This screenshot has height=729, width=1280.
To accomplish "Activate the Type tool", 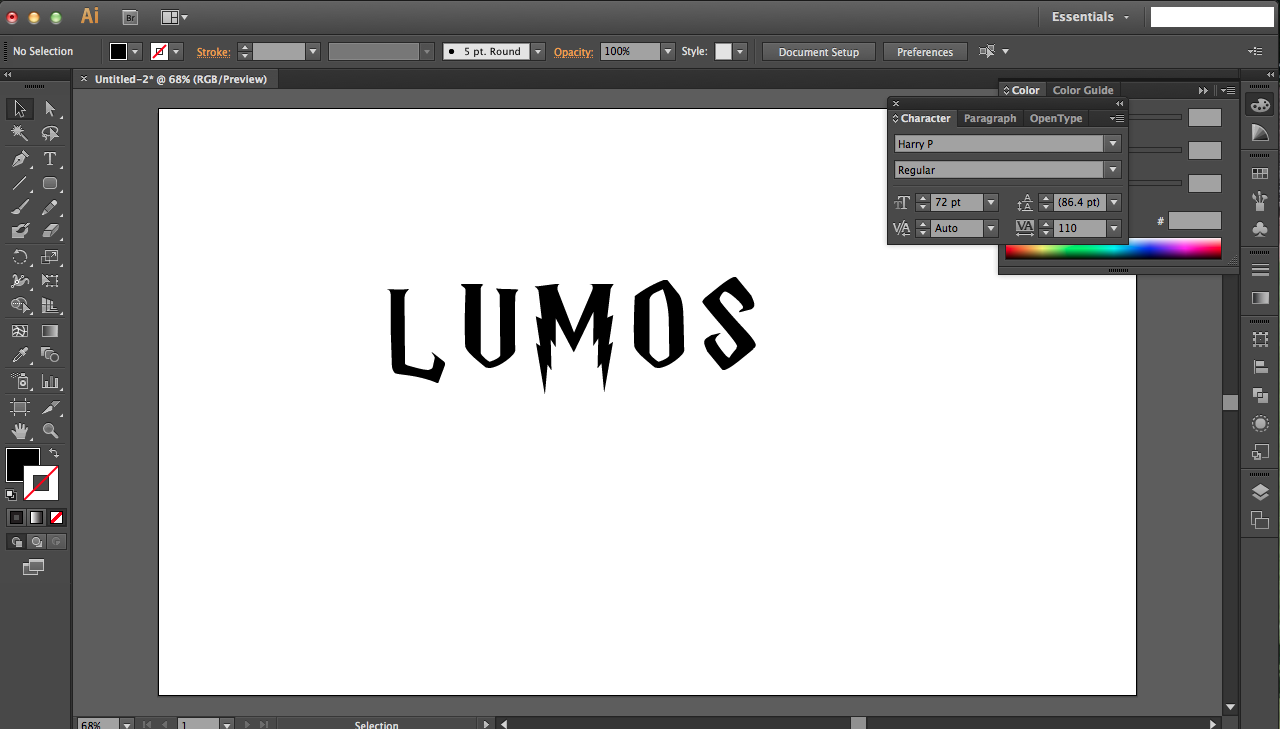I will [50, 159].
